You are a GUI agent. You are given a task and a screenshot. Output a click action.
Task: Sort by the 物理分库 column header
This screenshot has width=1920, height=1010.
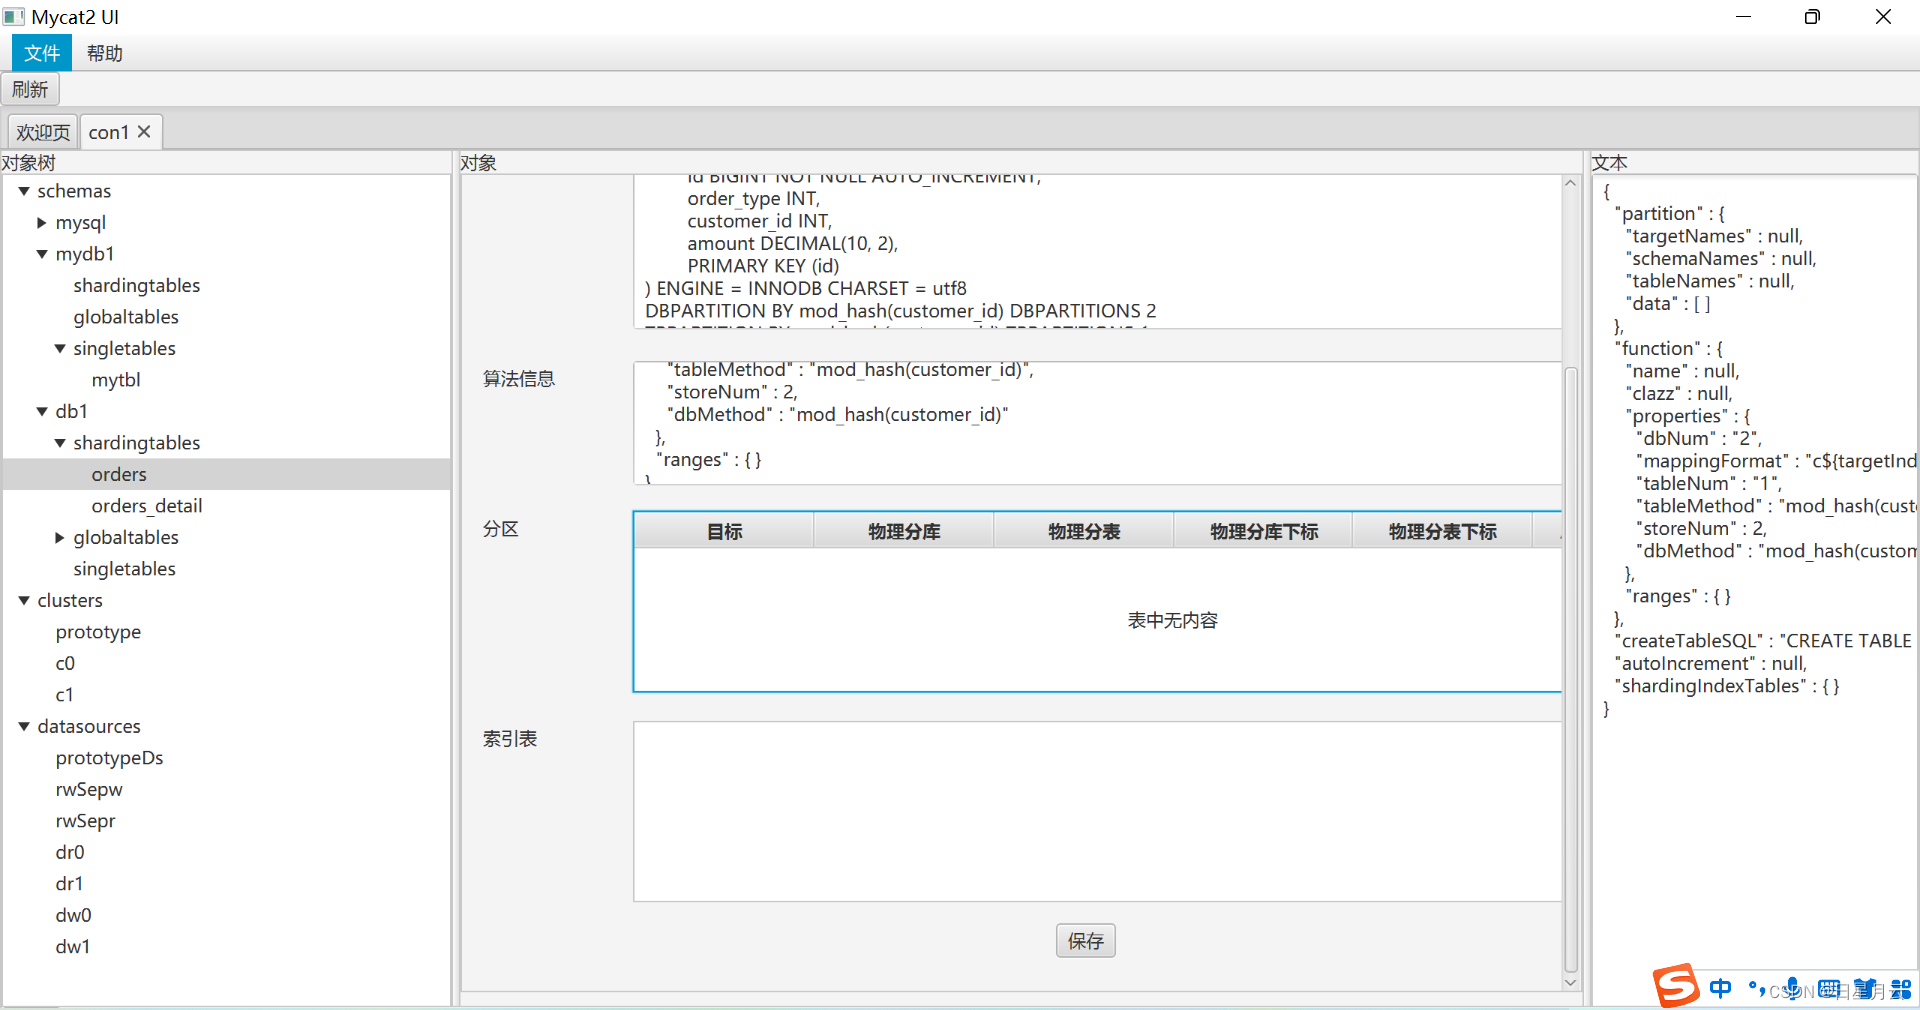[x=904, y=531]
